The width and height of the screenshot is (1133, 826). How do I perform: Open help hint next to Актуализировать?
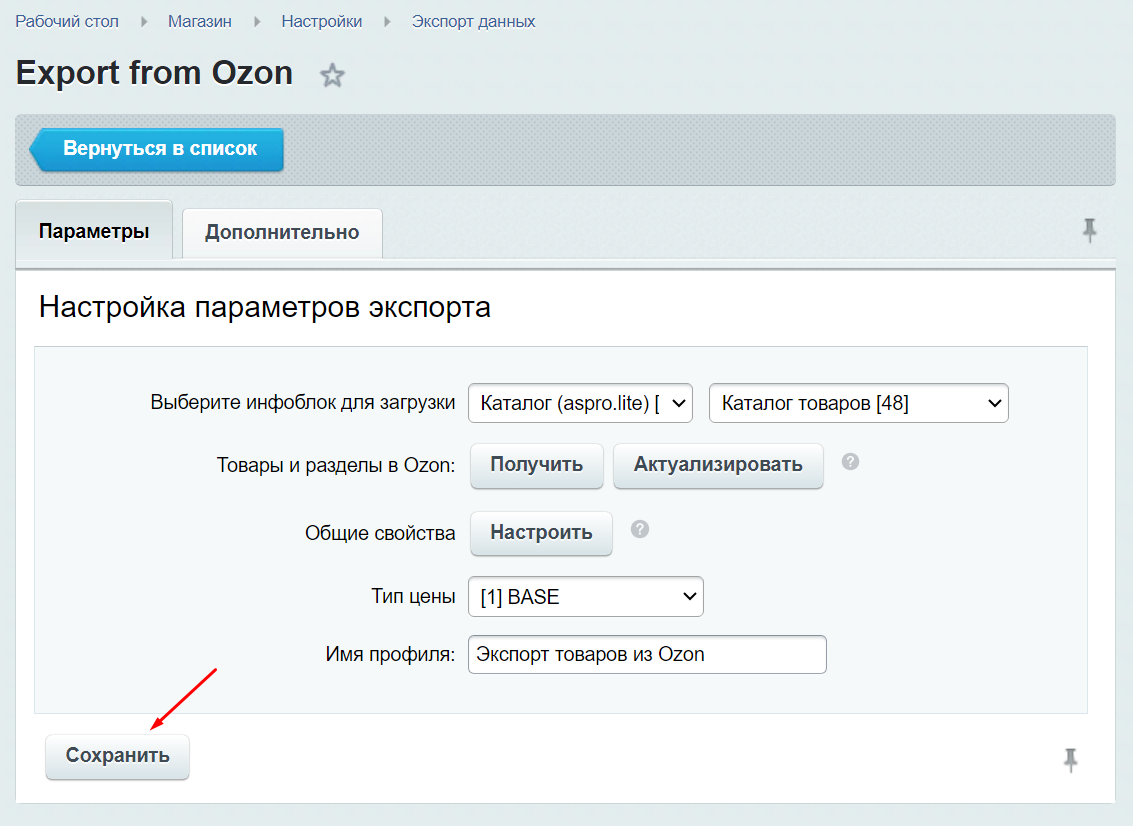[x=850, y=462]
